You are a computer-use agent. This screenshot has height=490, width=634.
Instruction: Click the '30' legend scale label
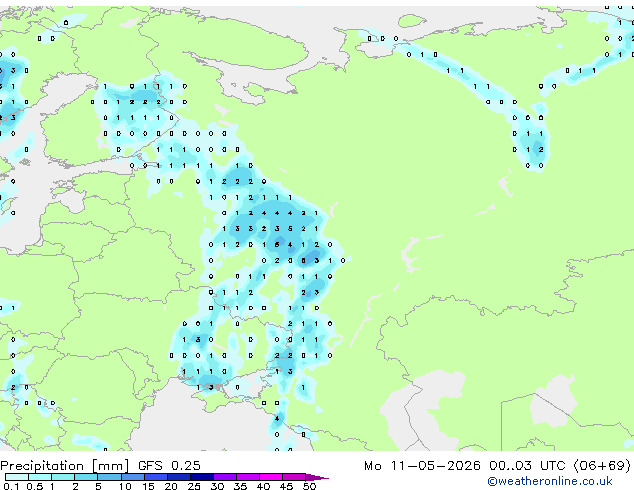click(217, 486)
